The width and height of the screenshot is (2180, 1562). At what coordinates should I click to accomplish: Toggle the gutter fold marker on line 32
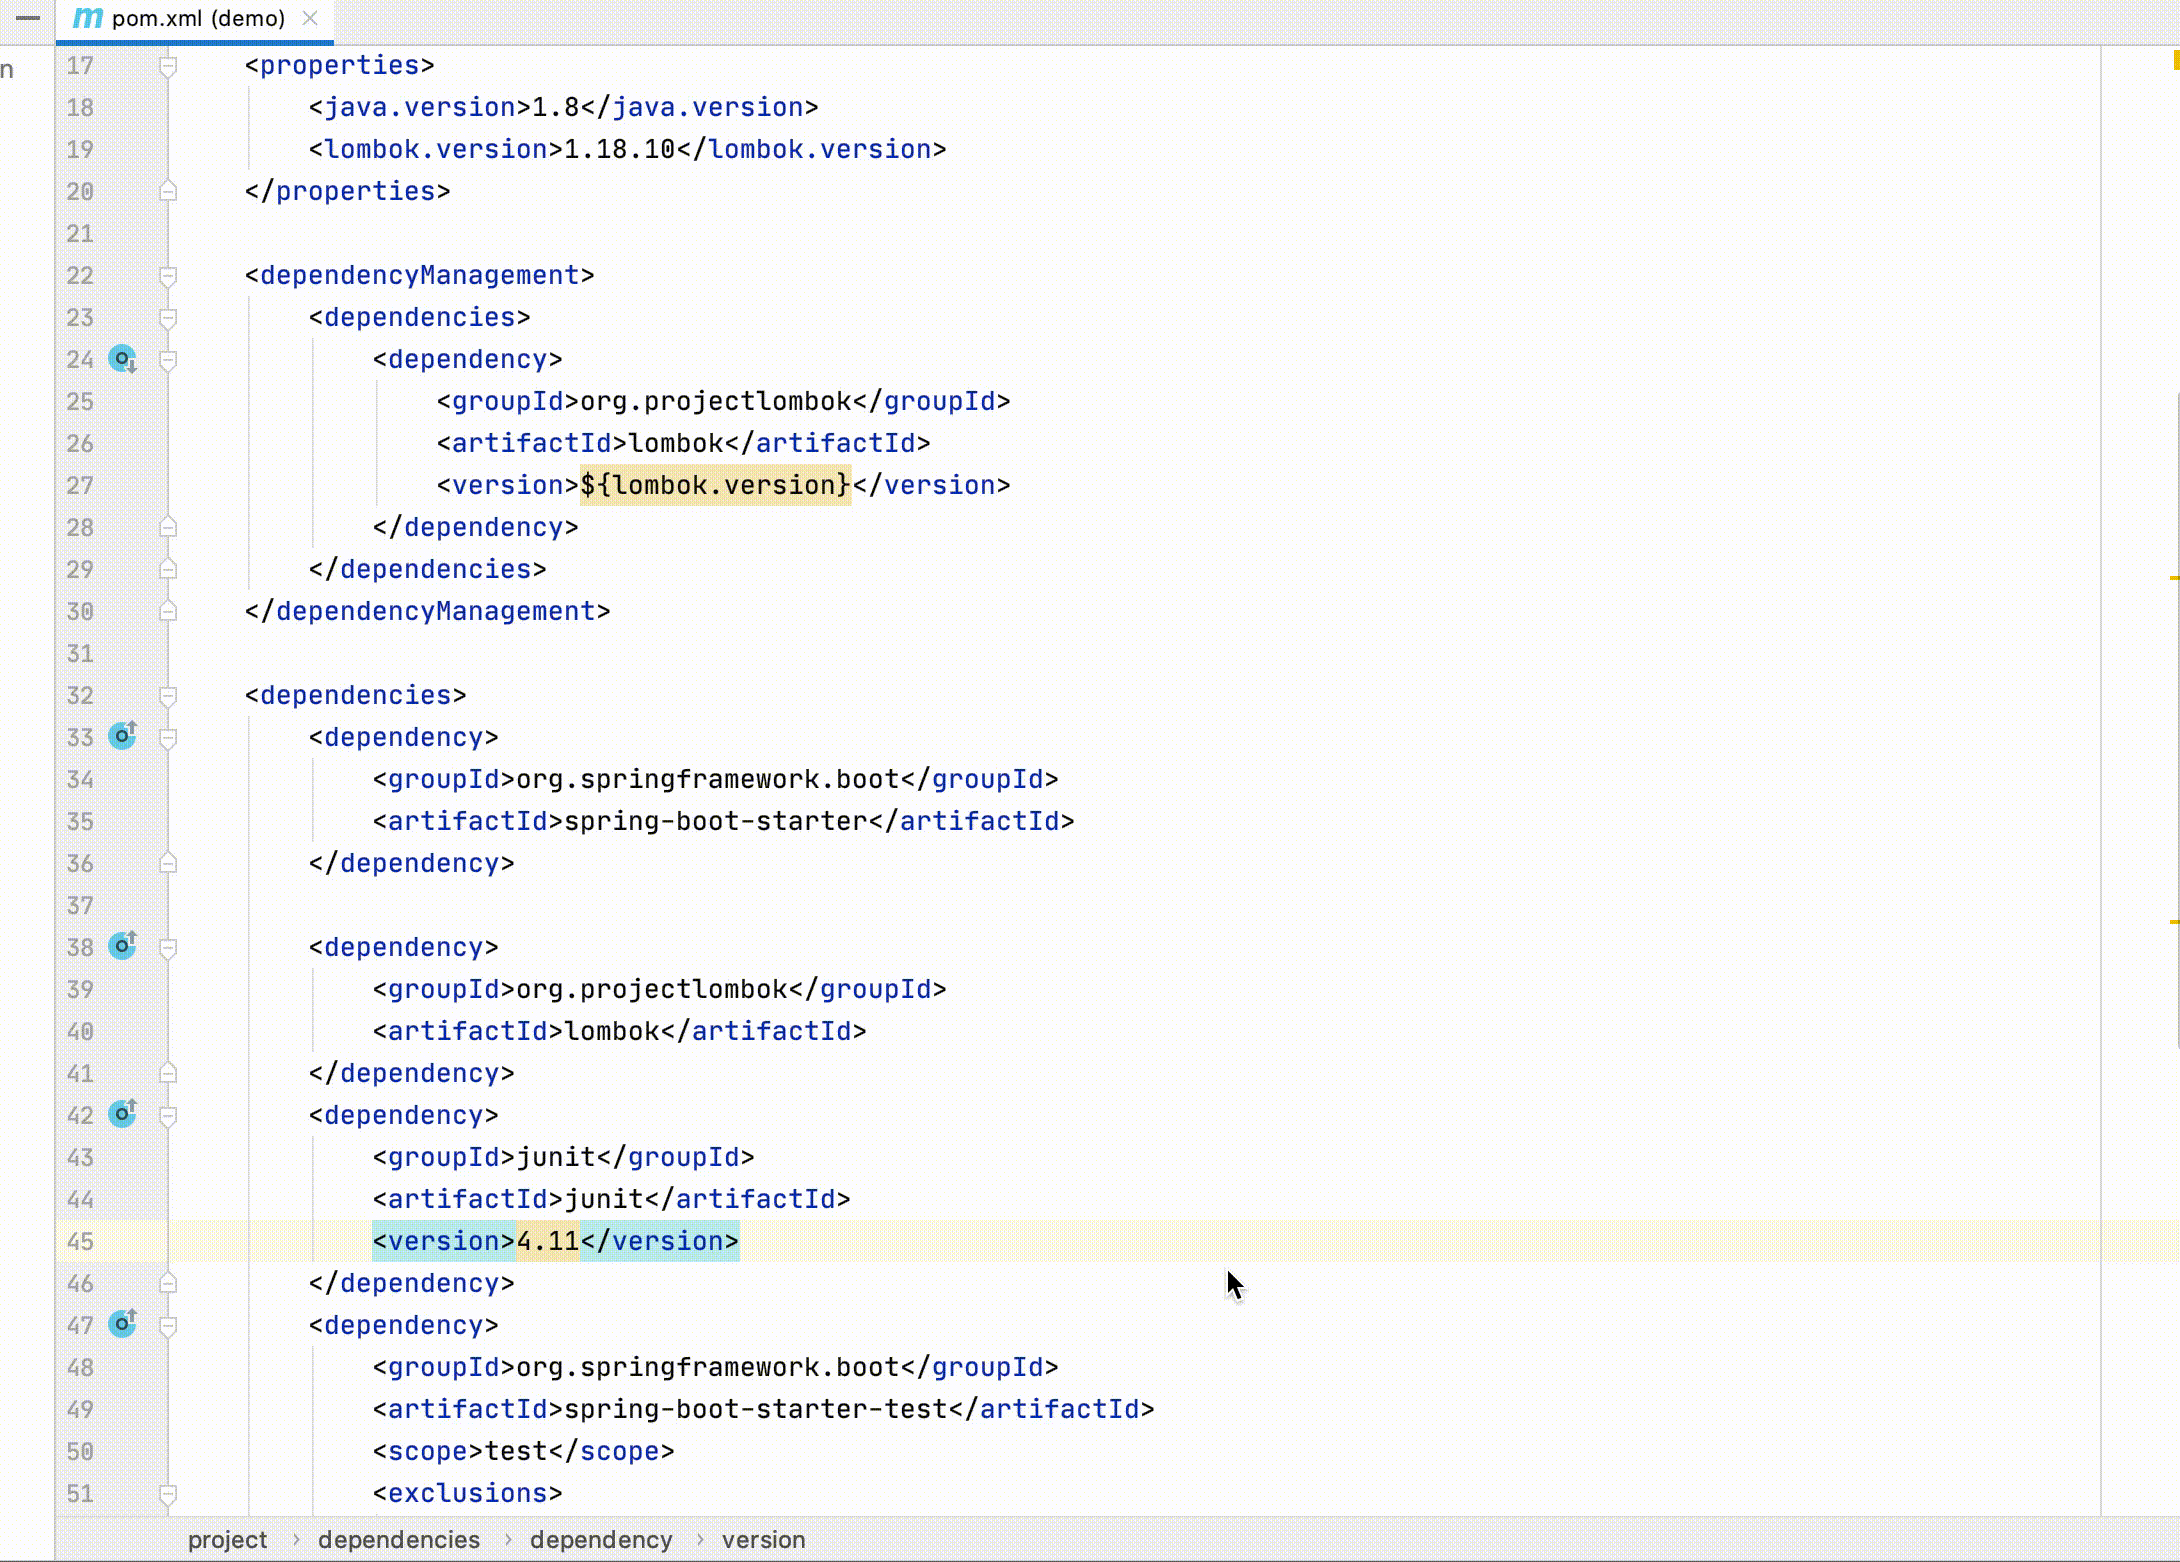pos(167,695)
